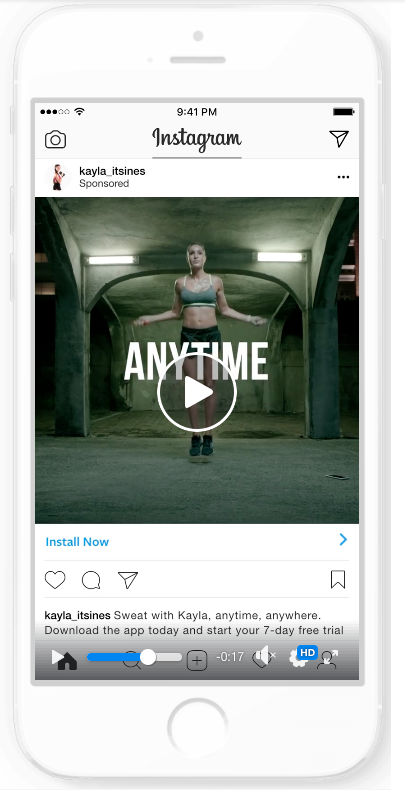Click small play button in video bar
The height and width of the screenshot is (790, 405).
tap(58, 657)
